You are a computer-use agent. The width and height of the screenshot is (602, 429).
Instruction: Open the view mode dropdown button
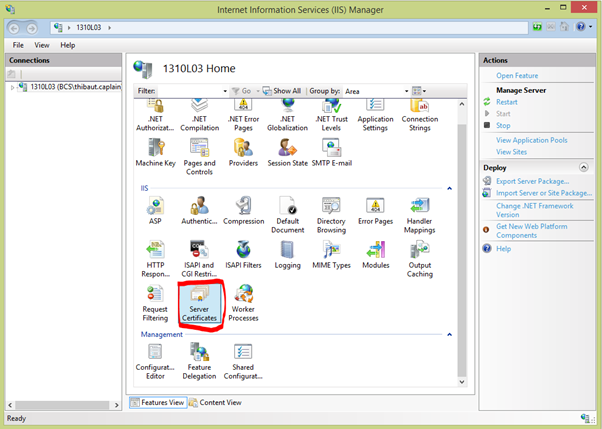(x=419, y=91)
